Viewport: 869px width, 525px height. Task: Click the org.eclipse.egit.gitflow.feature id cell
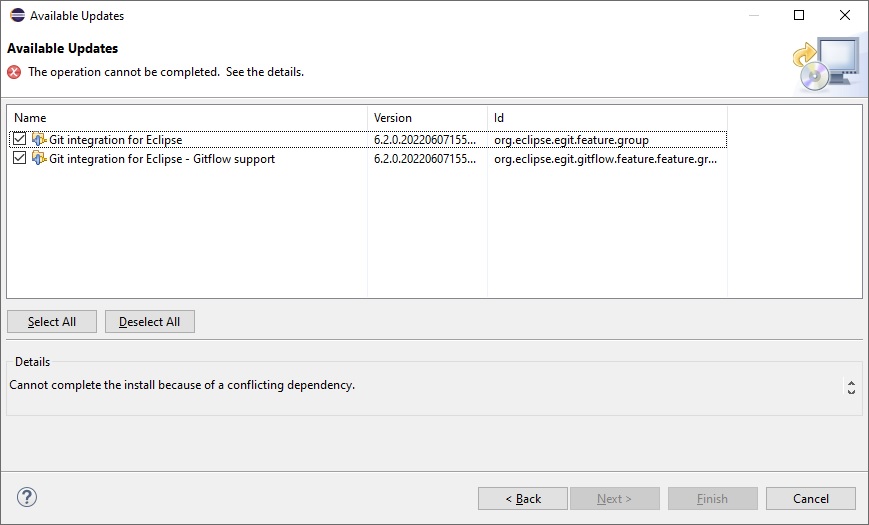click(605, 159)
